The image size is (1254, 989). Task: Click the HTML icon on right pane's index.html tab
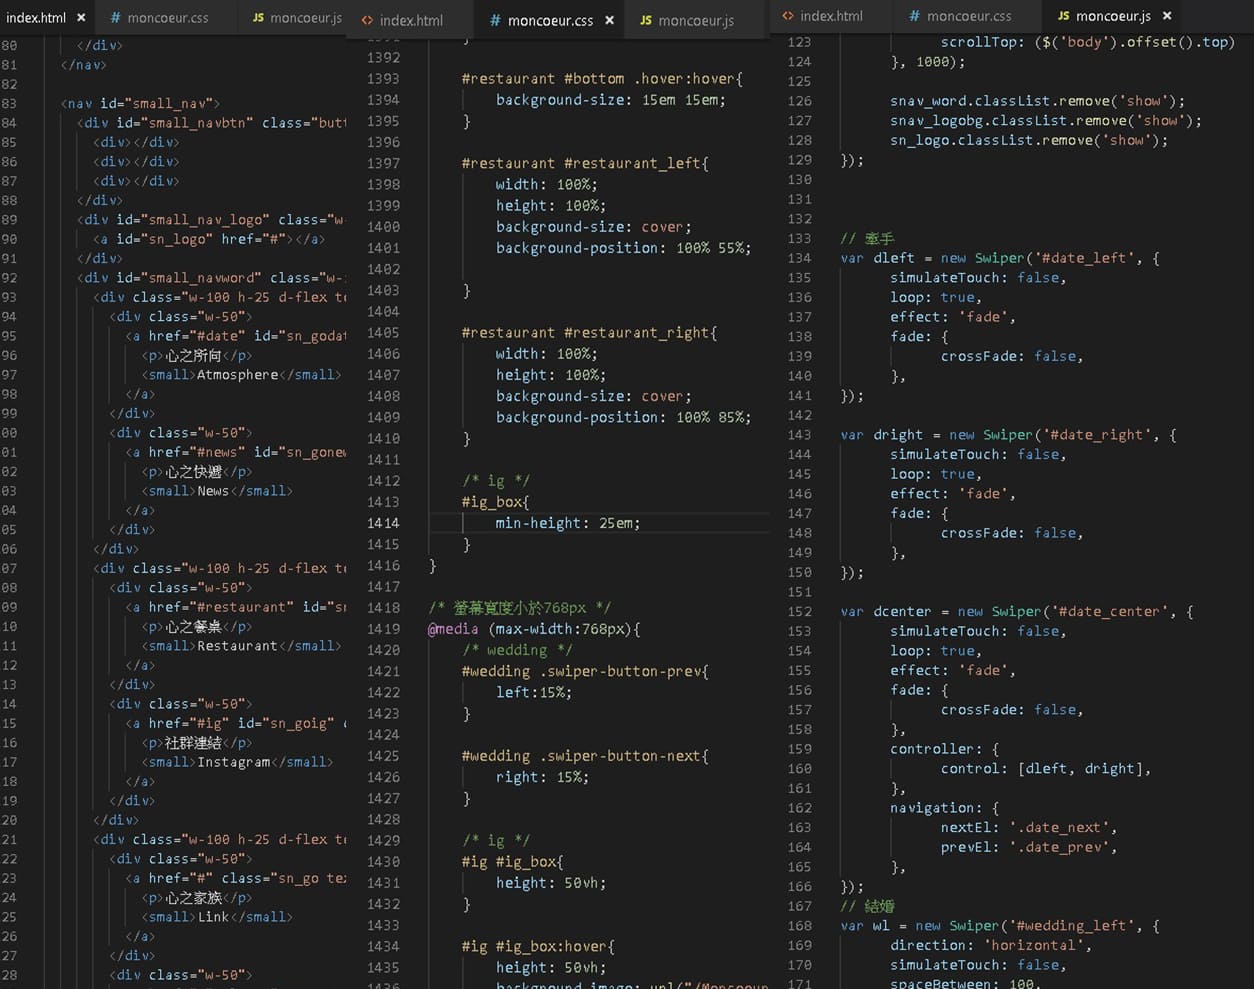[x=788, y=16]
